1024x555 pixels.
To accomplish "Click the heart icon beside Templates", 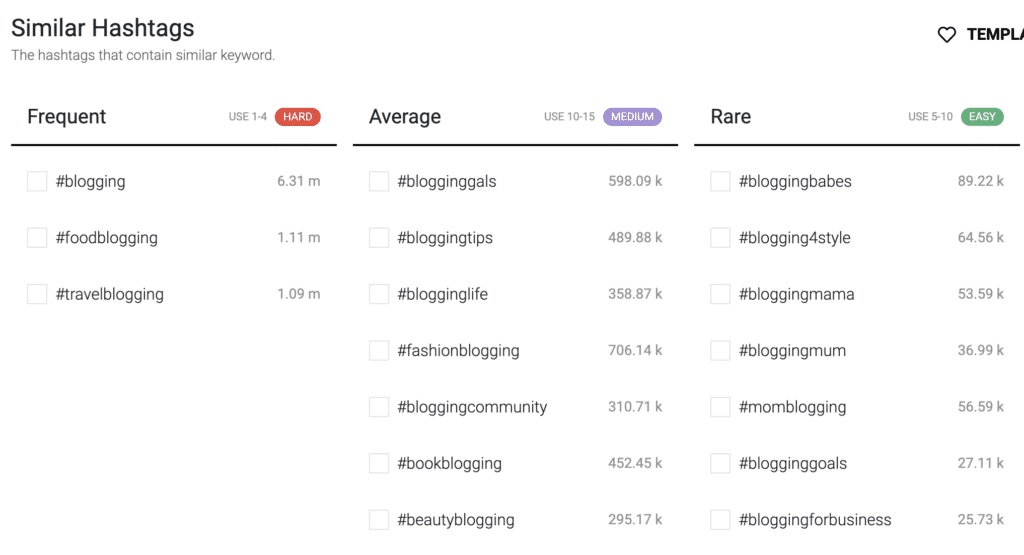I will coord(946,35).
